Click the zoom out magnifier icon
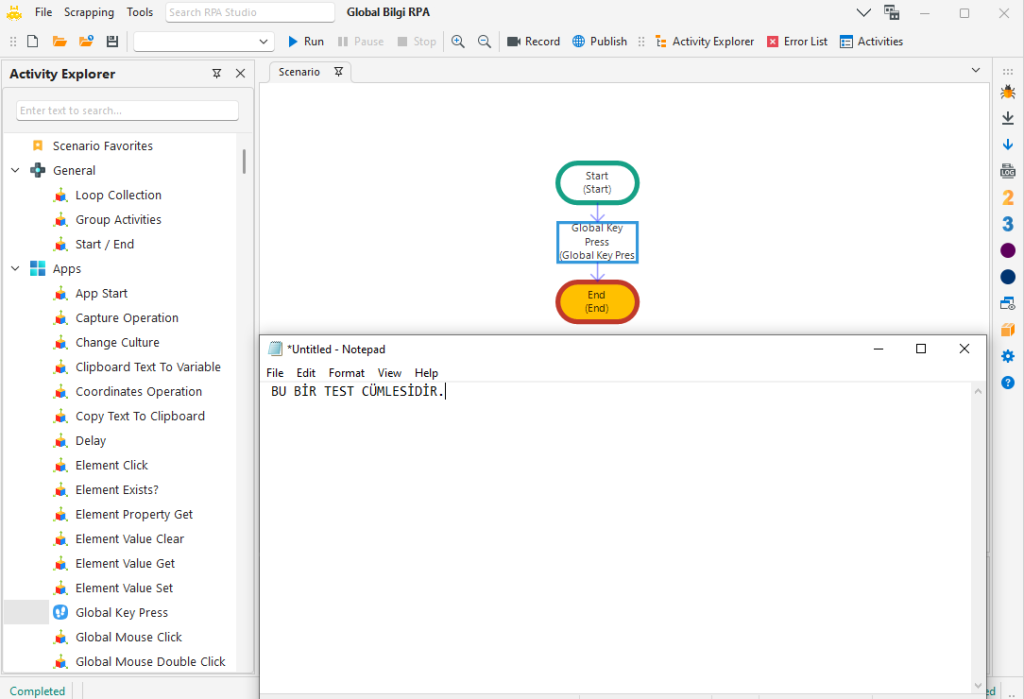The image size is (1024, 699). (x=484, y=42)
